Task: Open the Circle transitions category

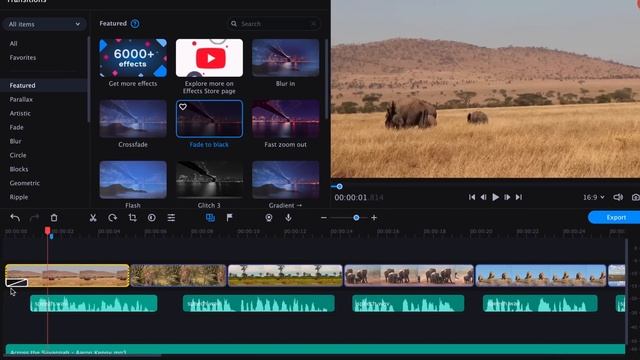Action: (18, 155)
